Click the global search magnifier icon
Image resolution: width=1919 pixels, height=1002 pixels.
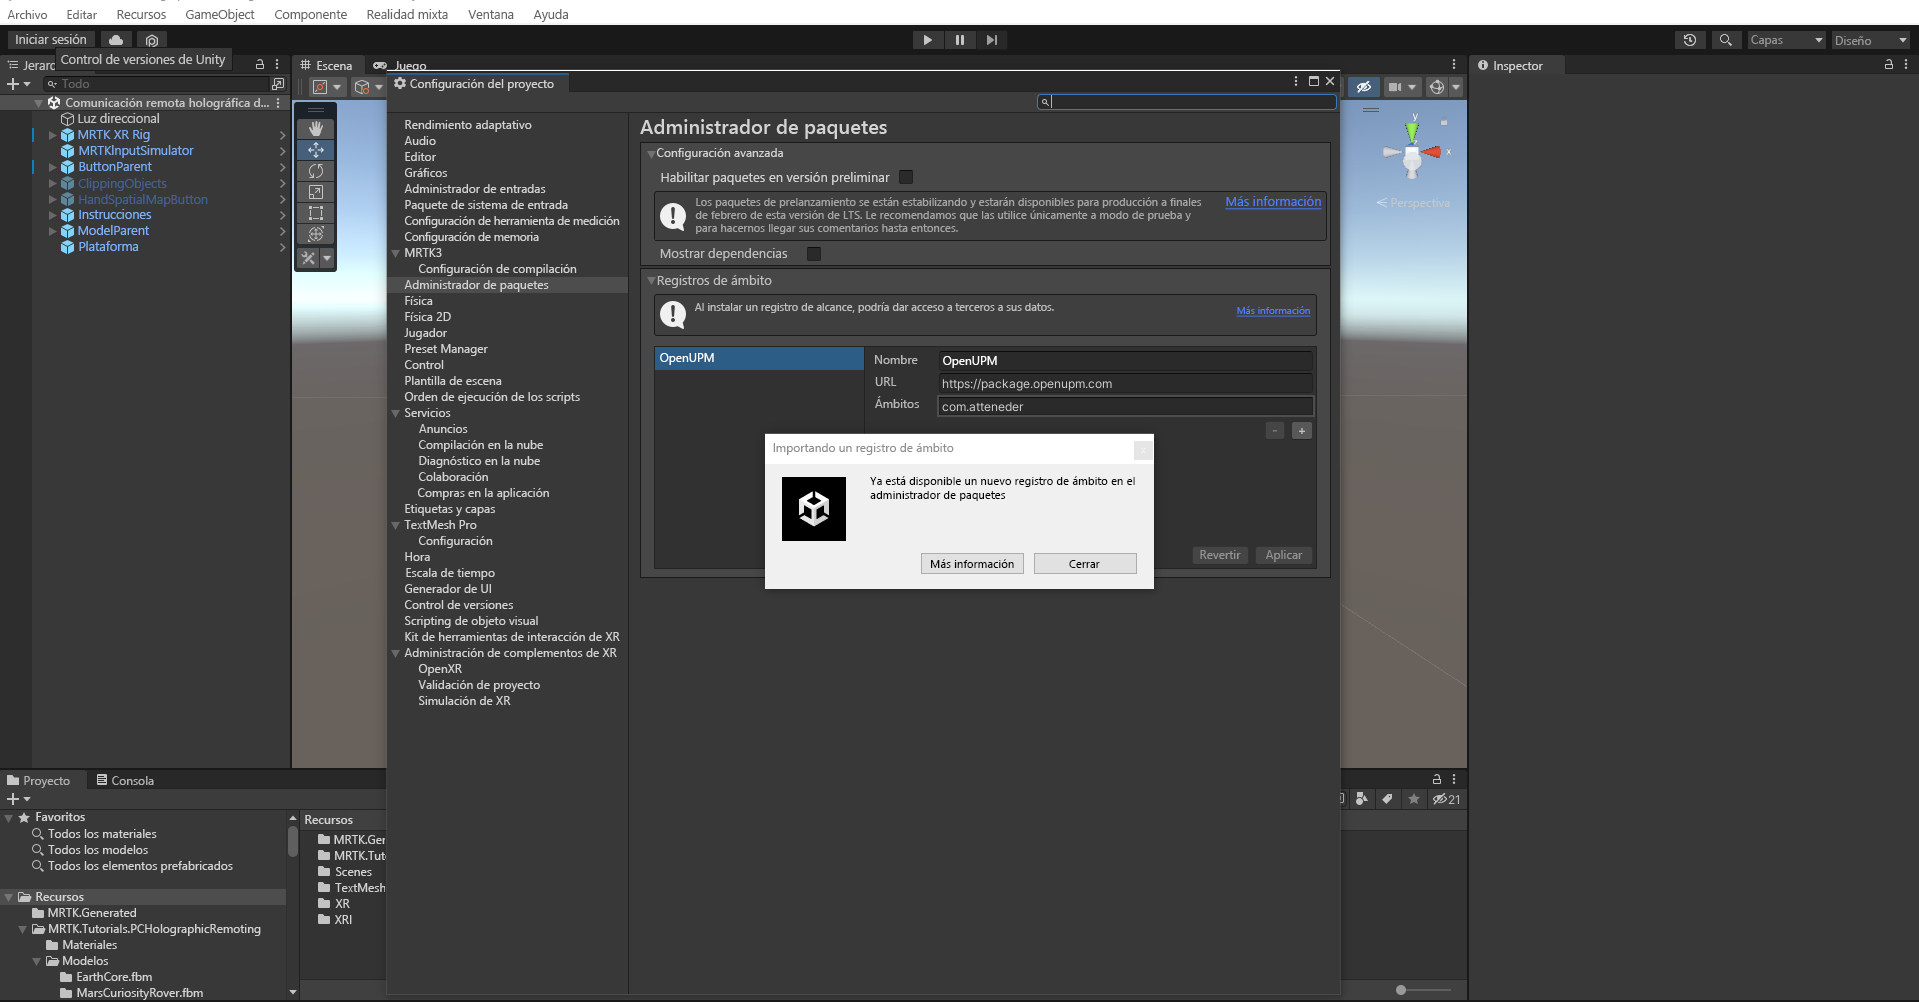tap(1725, 40)
